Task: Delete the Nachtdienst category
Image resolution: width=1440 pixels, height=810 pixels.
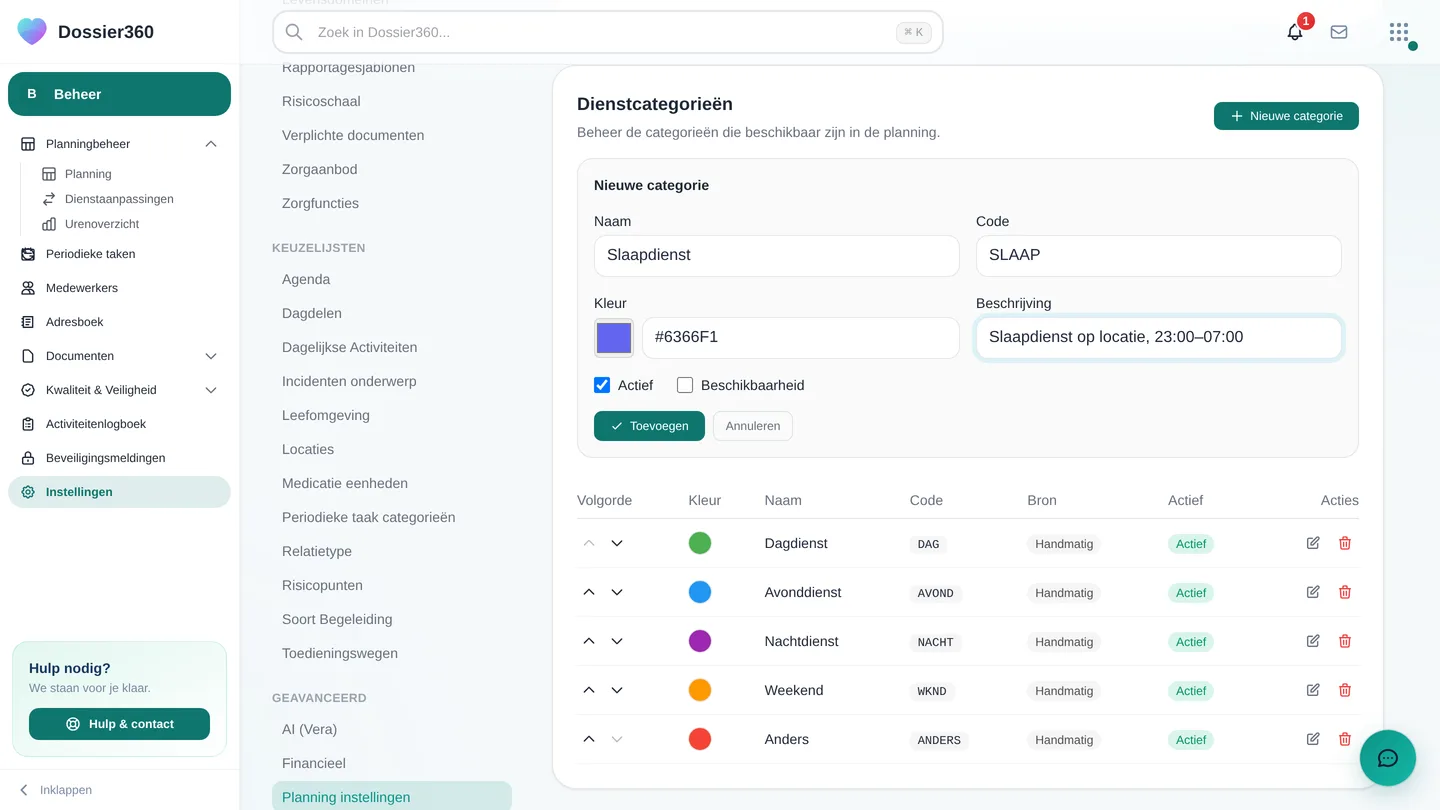Action: [1345, 641]
